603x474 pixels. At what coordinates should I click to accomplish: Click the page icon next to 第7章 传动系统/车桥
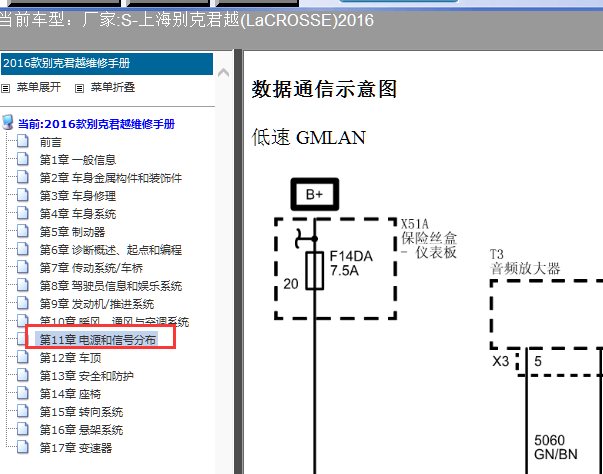point(23,267)
